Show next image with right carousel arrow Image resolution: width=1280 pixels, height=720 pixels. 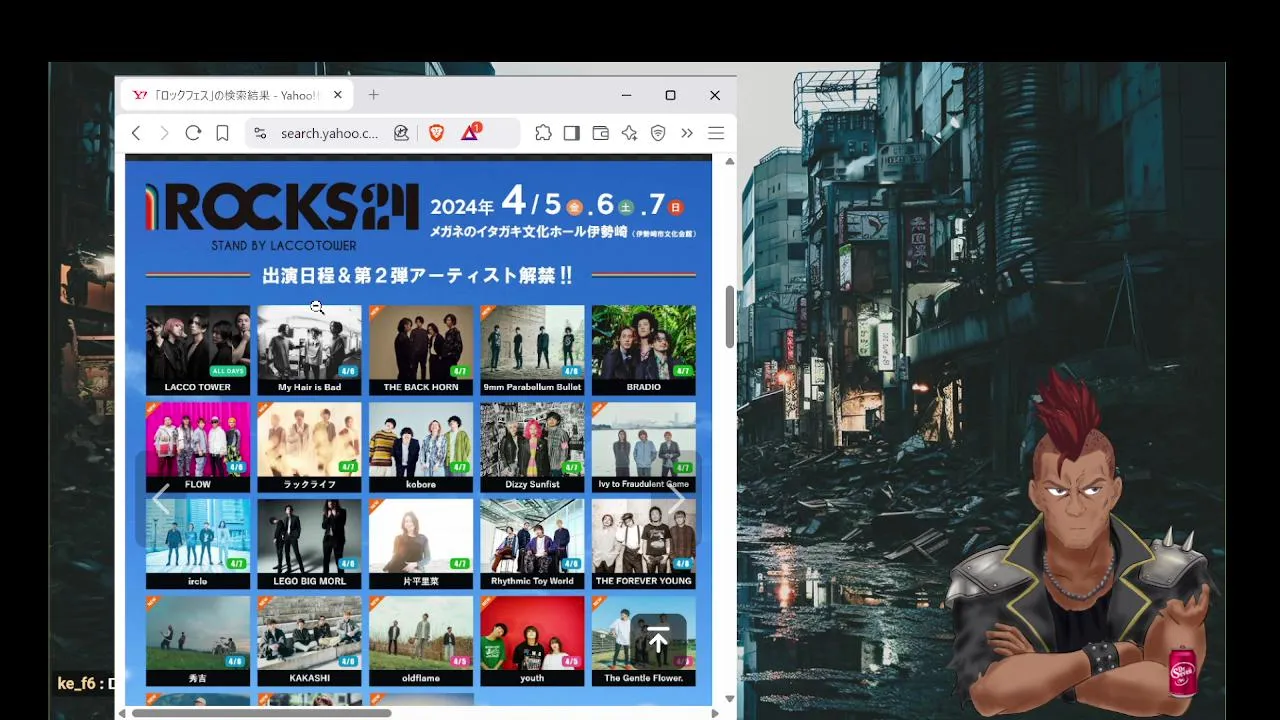pos(676,498)
